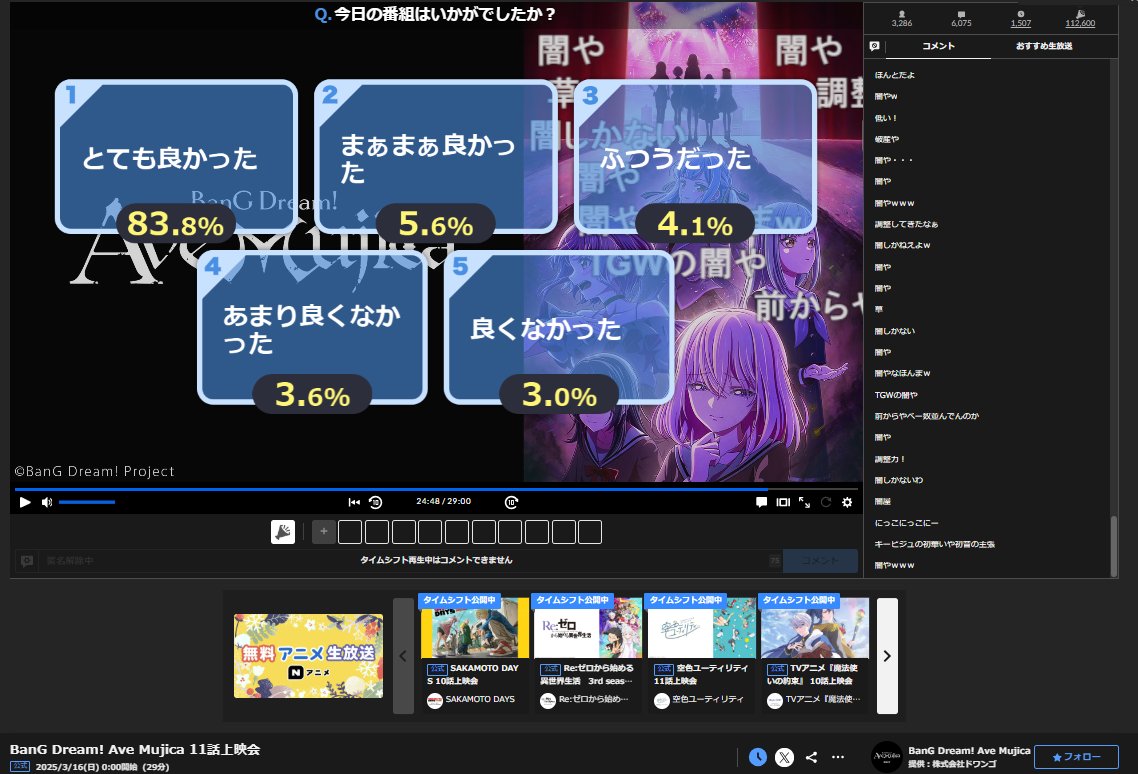
Task: Switch to the おすすめ生放送 tab
Action: click(x=1044, y=46)
